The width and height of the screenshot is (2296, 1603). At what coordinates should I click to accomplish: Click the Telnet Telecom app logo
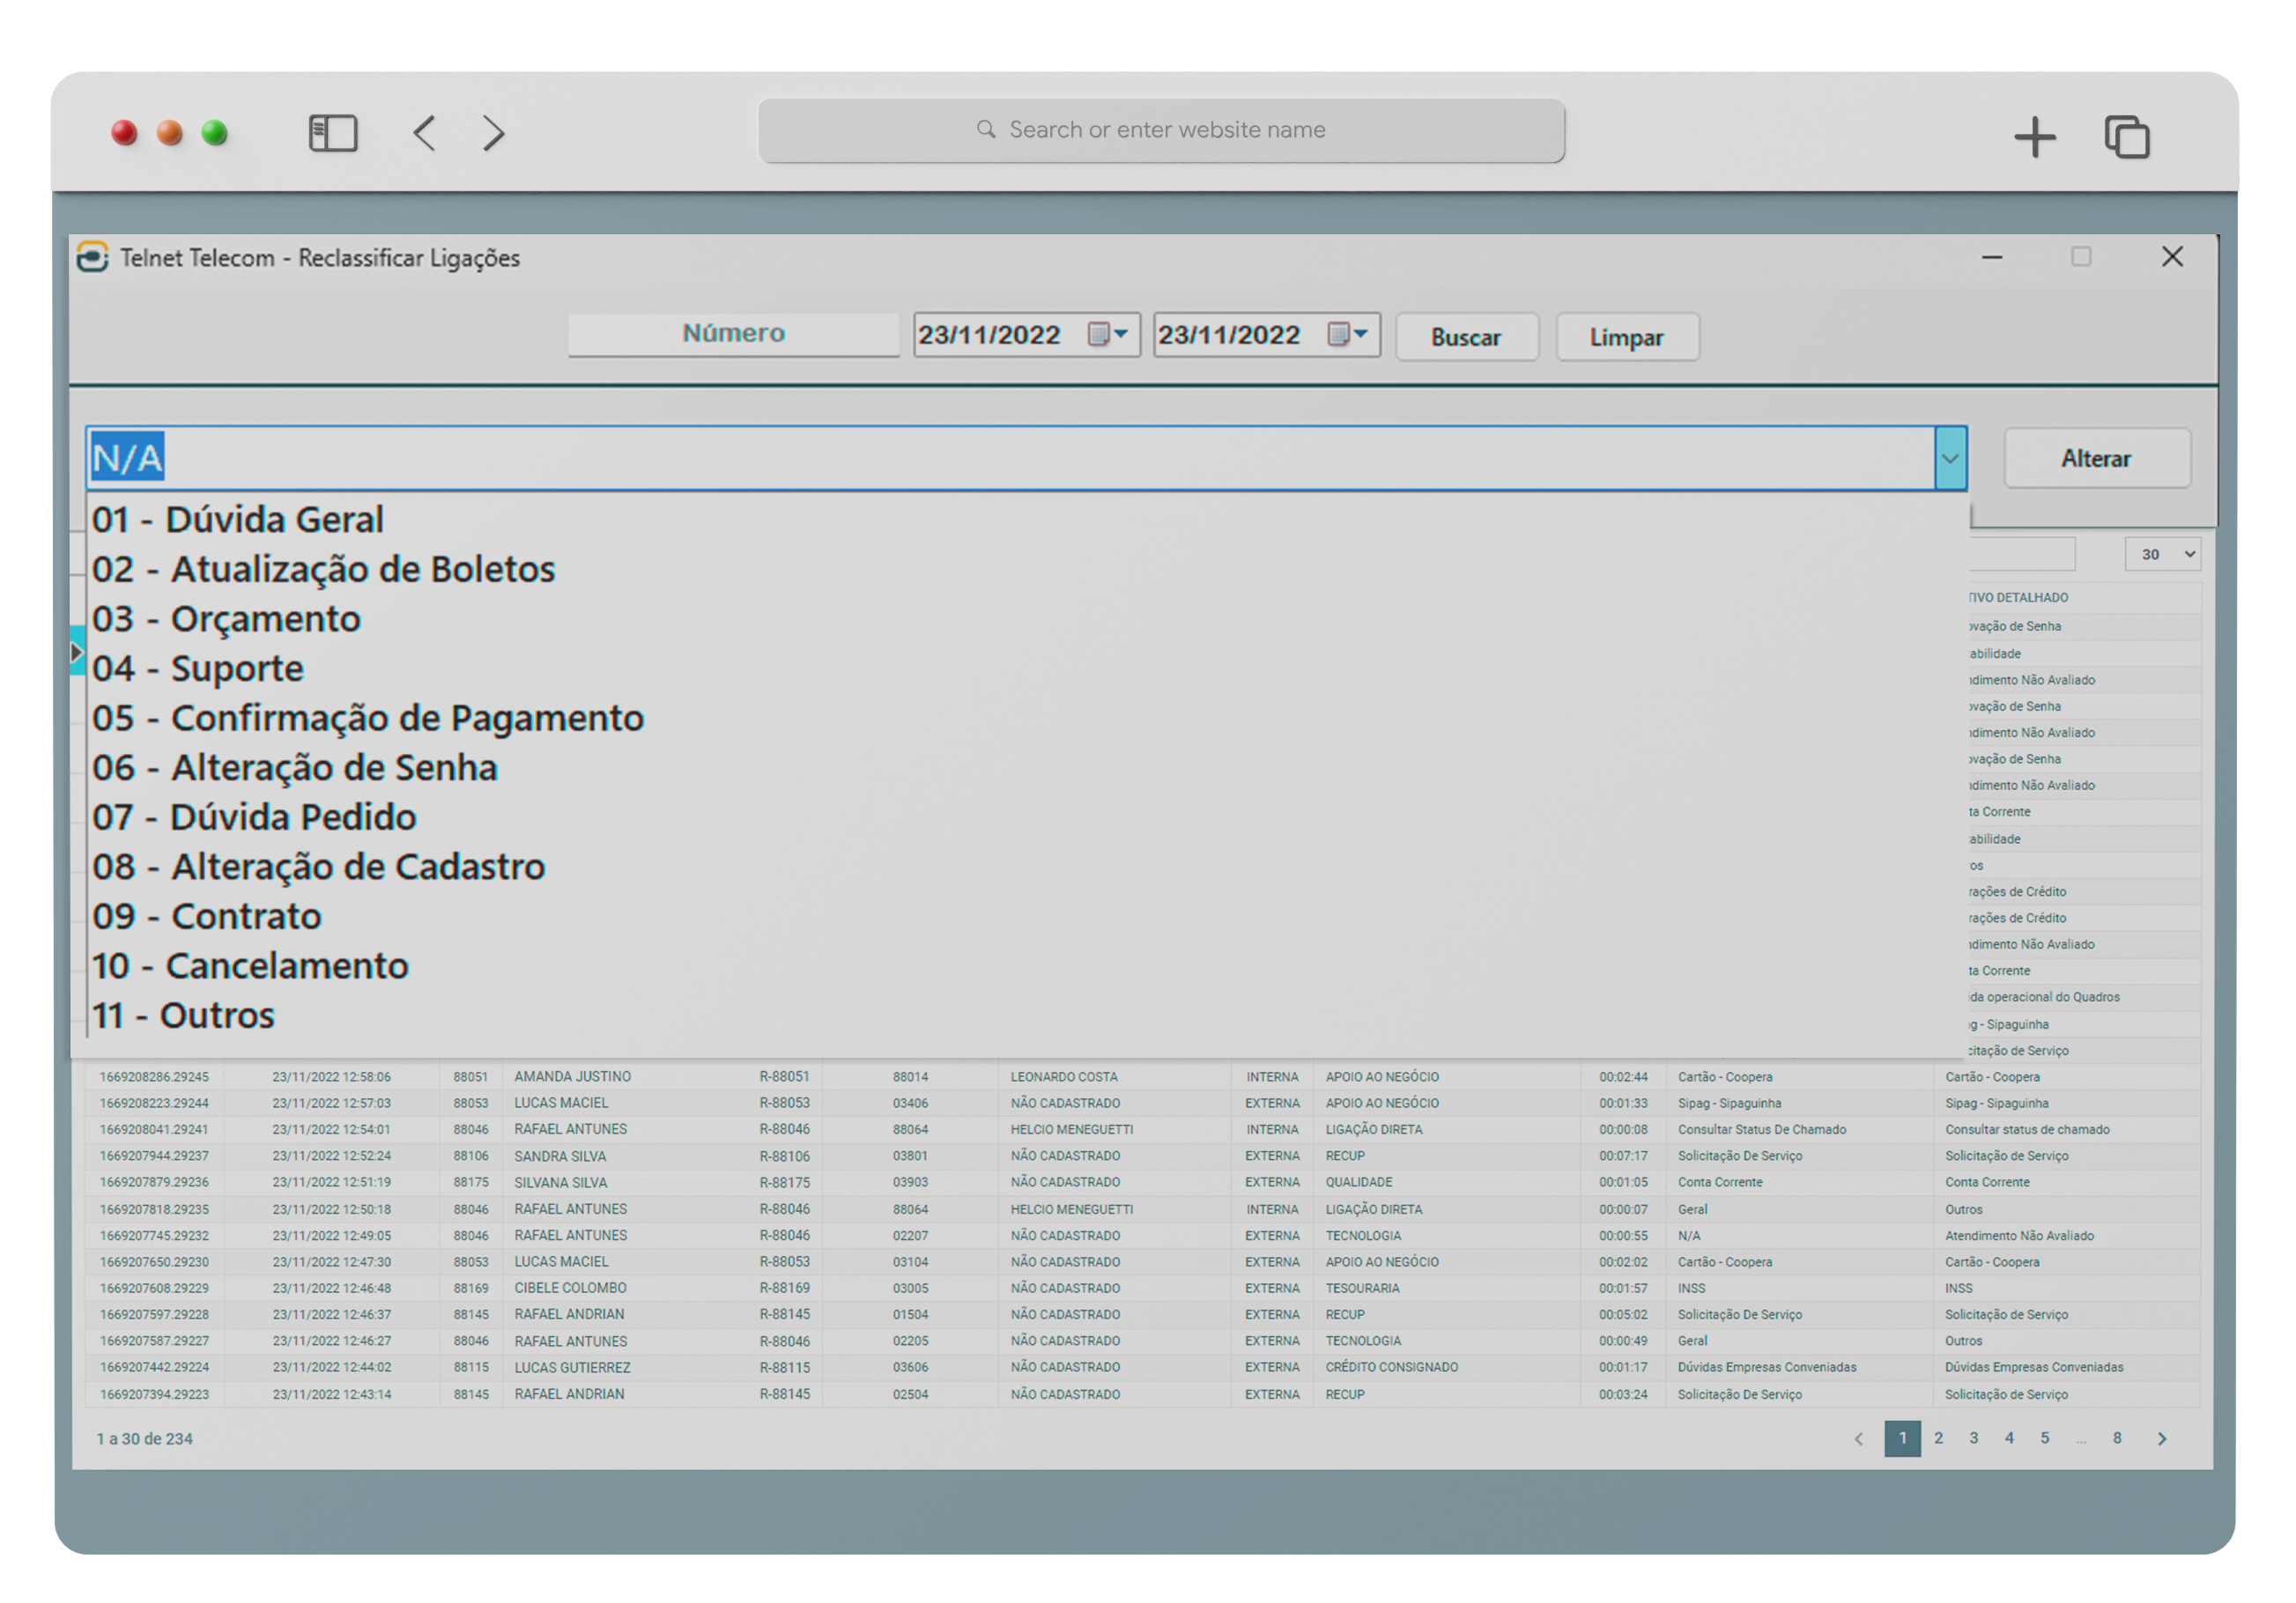[x=93, y=257]
